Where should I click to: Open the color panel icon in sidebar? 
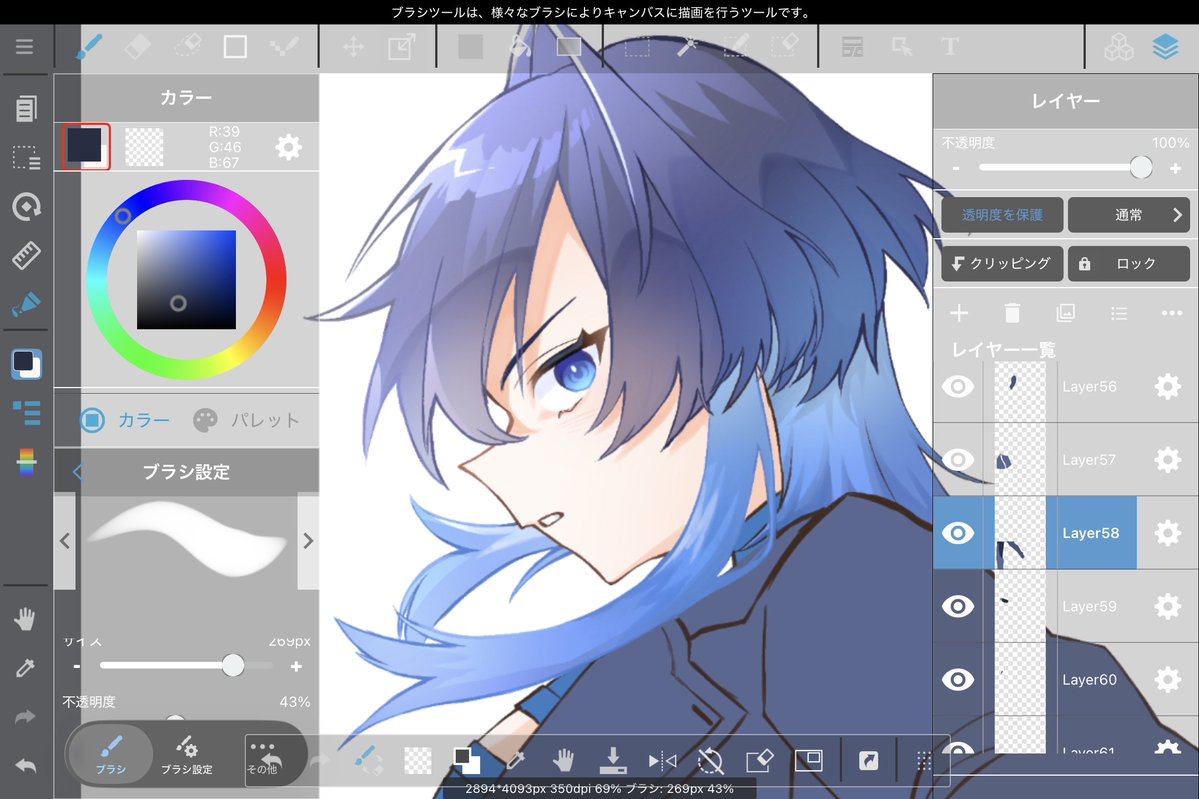(27, 364)
